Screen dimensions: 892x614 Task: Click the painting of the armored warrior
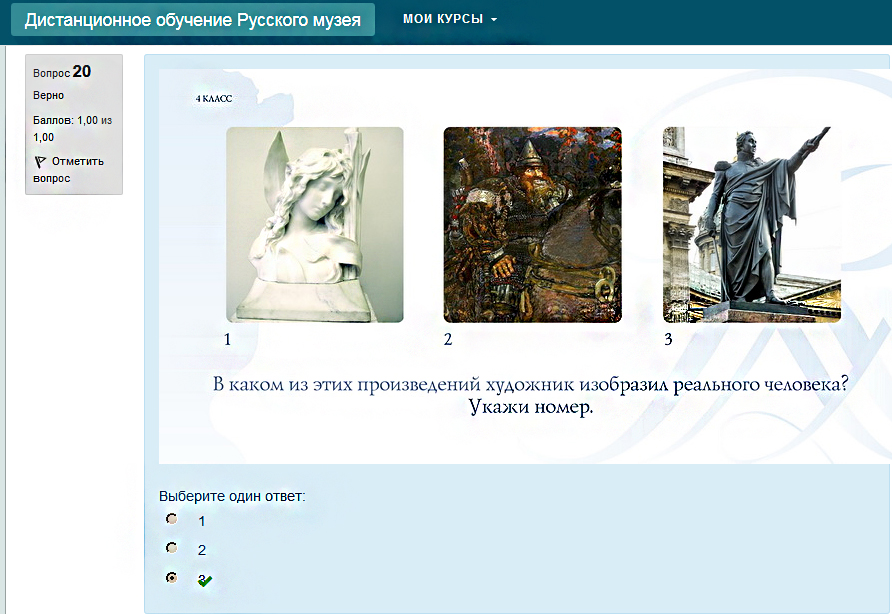[x=532, y=224]
